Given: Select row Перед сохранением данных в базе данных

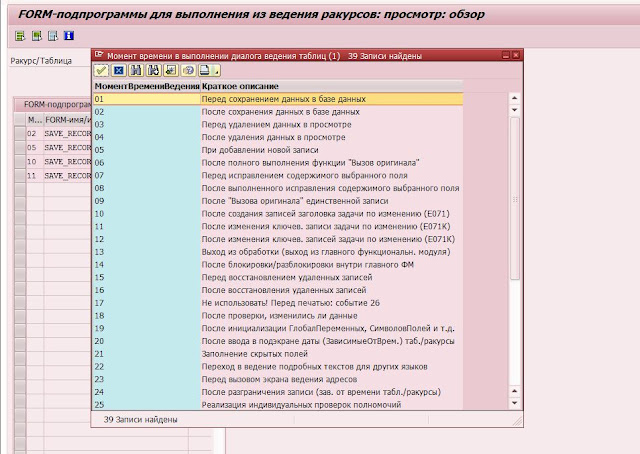Looking at the screenshot, I should tap(278, 99).
